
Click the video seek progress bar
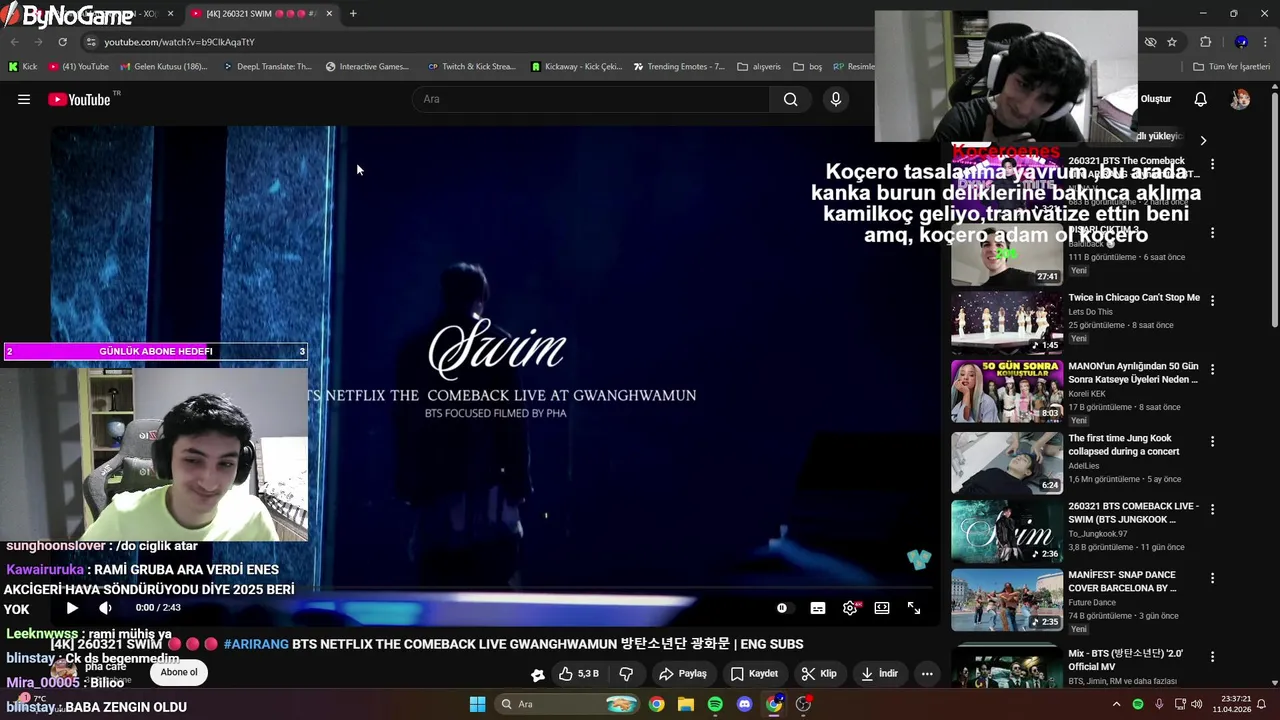pos(497,588)
